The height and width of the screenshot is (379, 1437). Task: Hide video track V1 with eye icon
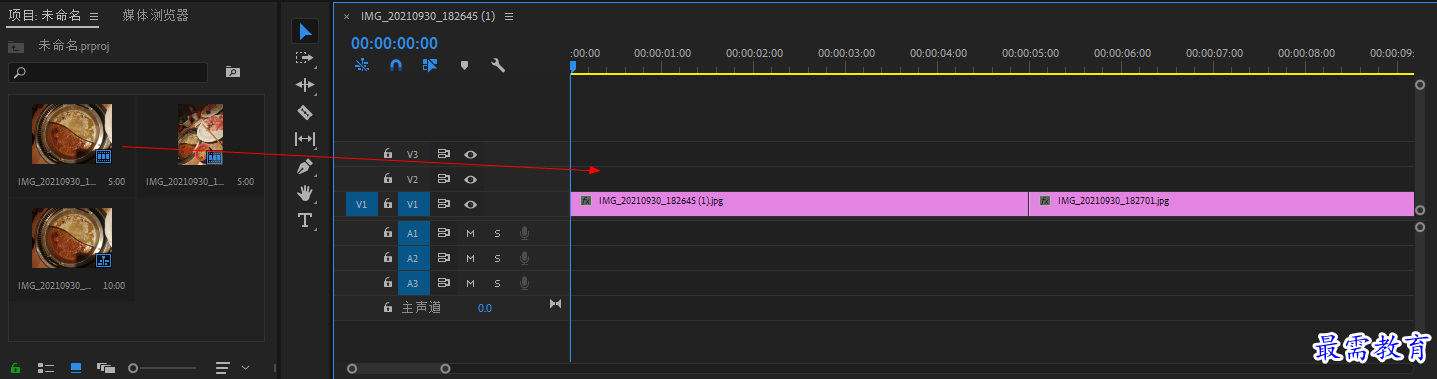pos(470,204)
